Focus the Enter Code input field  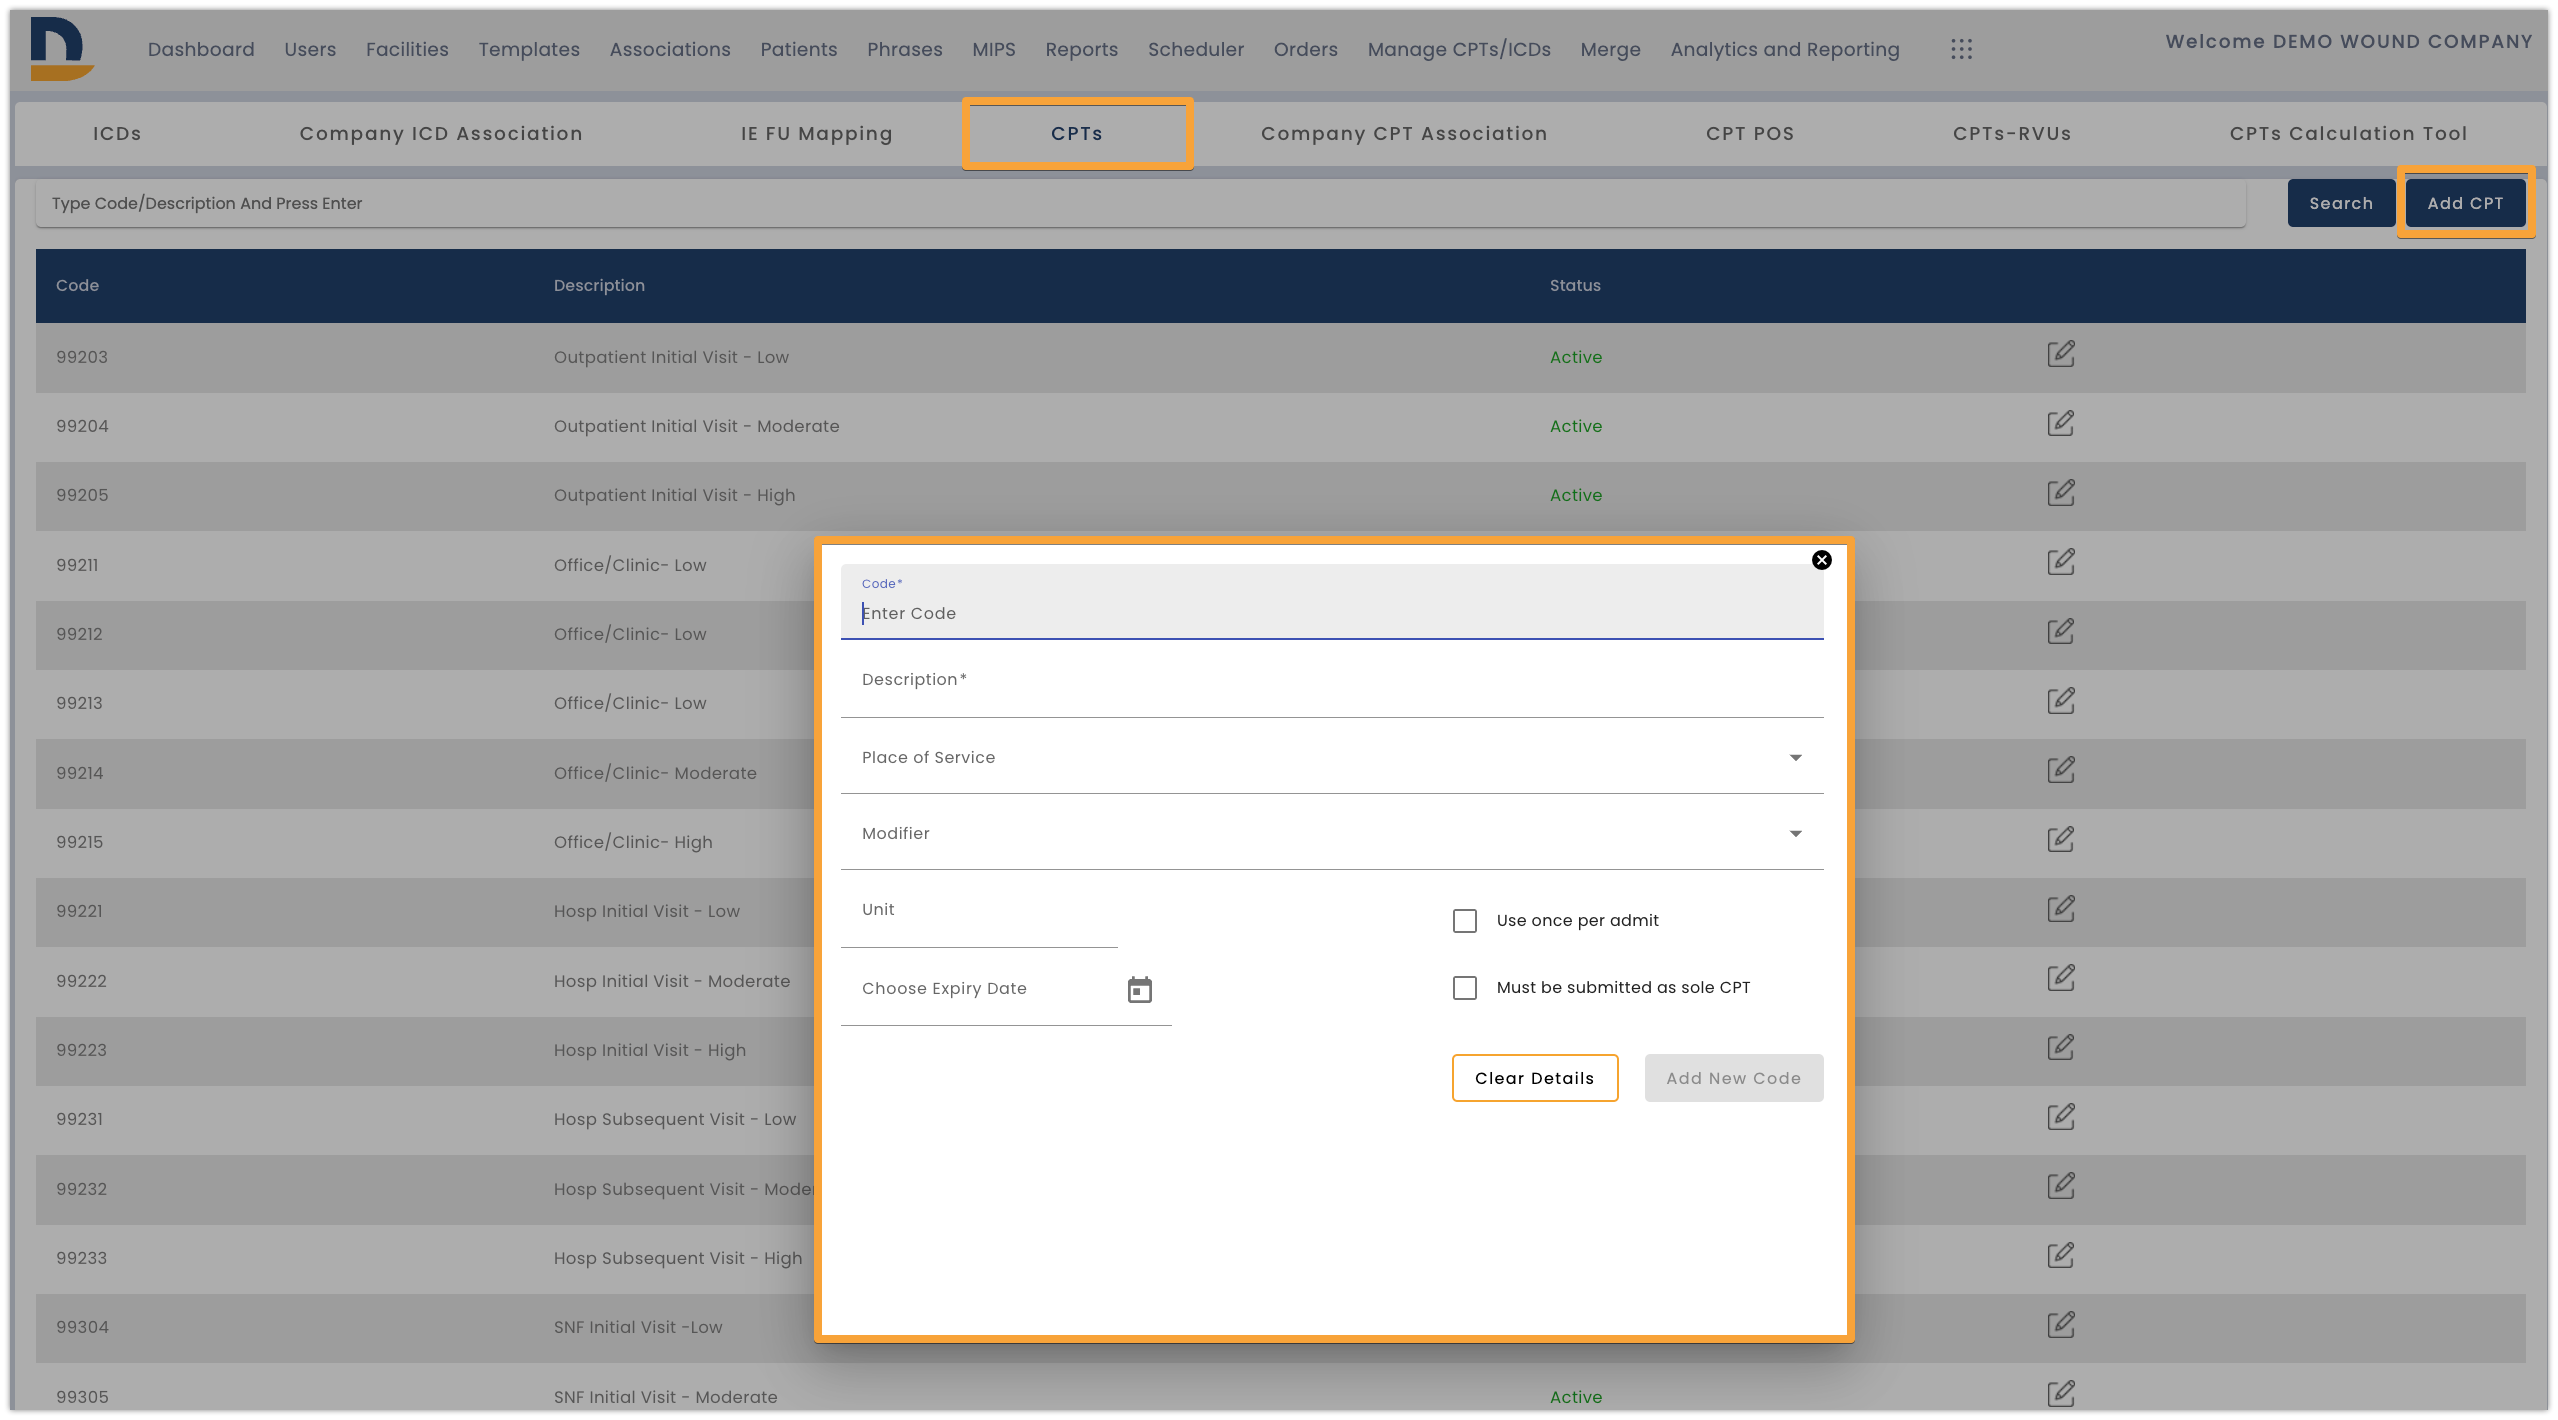point(1332,602)
